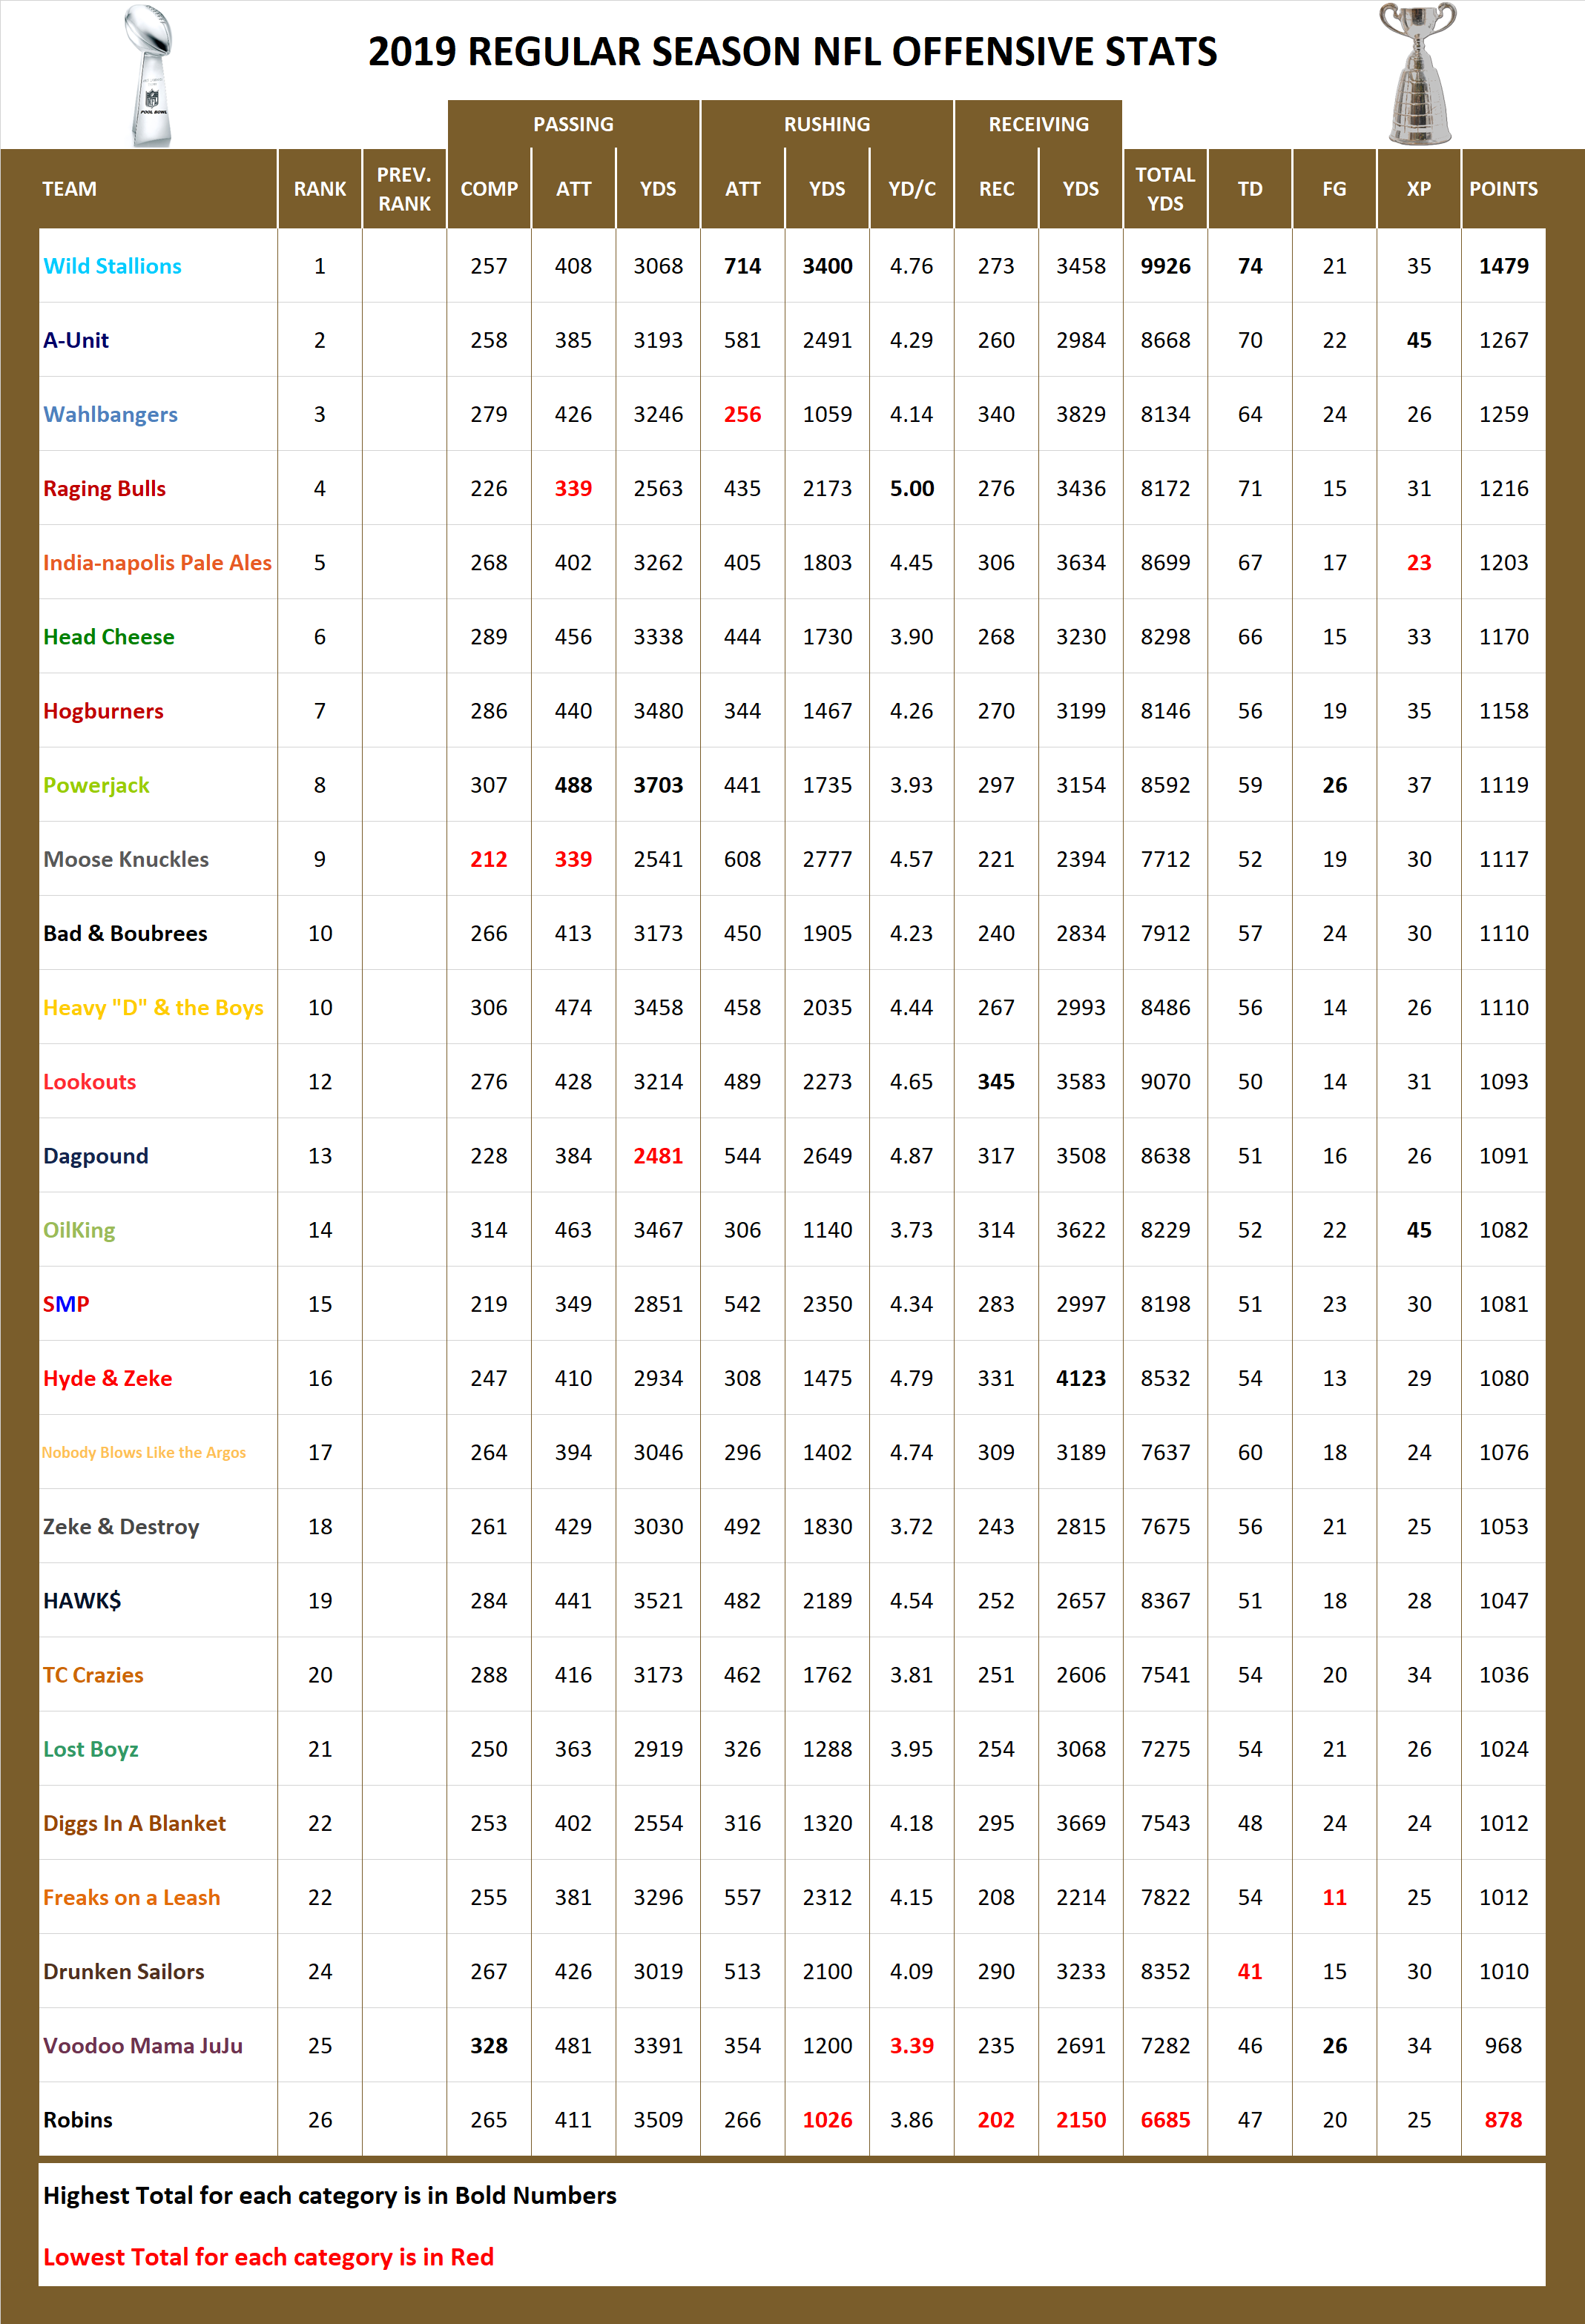Select the red 878 points value for Robins
Viewport: 1585px width, 2324px height.
(x=1504, y=2119)
